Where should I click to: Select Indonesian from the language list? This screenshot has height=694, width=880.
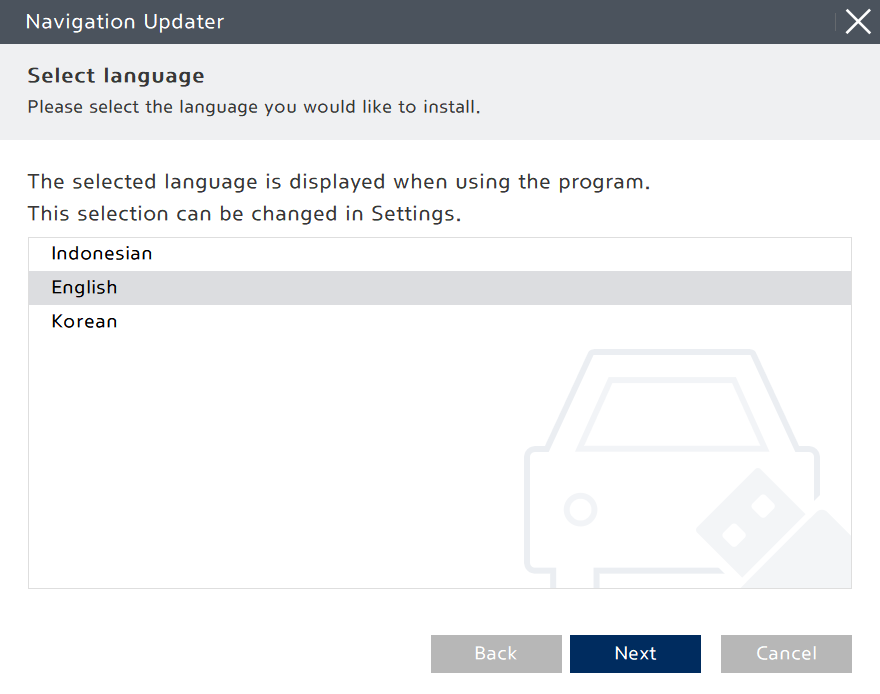tap(102, 254)
